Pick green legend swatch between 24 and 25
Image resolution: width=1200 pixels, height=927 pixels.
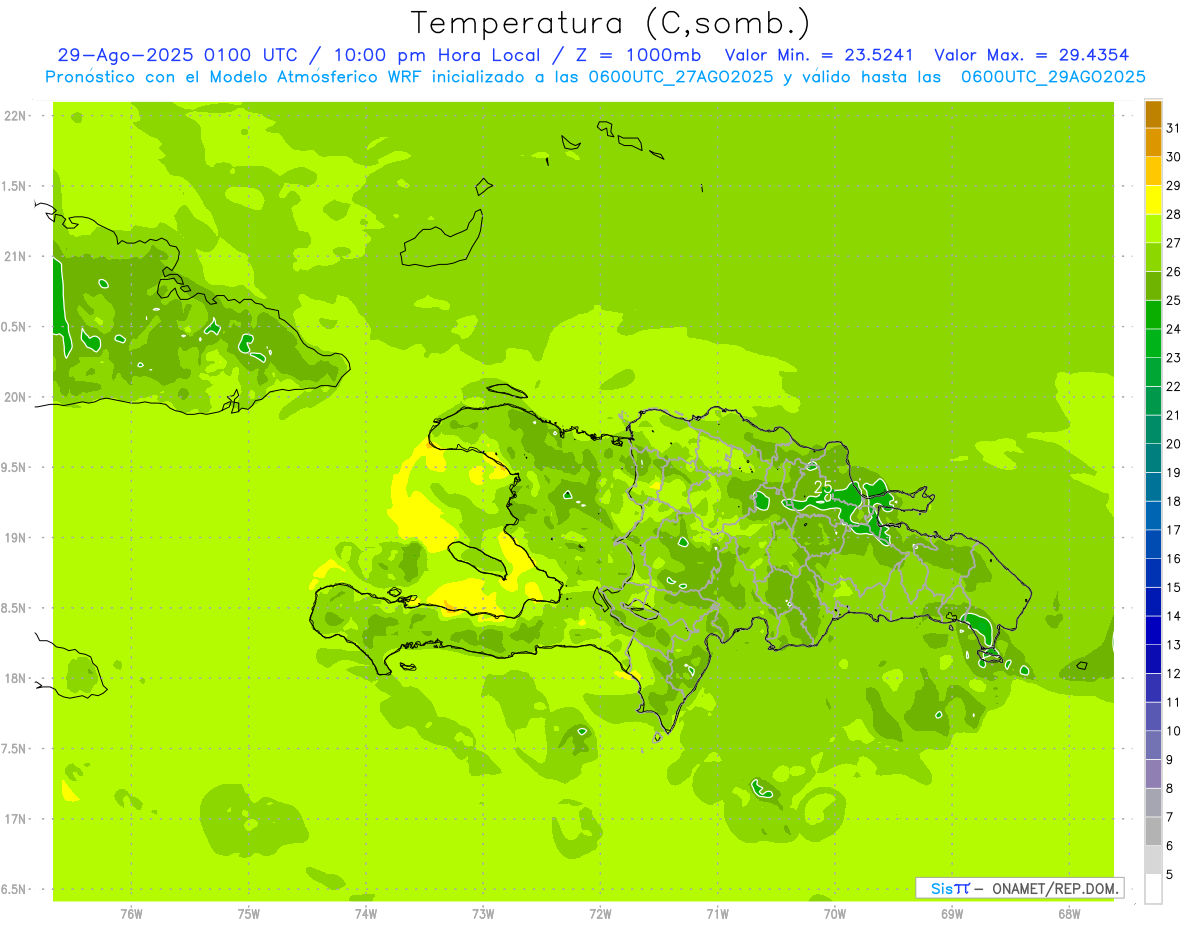point(1153,315)
